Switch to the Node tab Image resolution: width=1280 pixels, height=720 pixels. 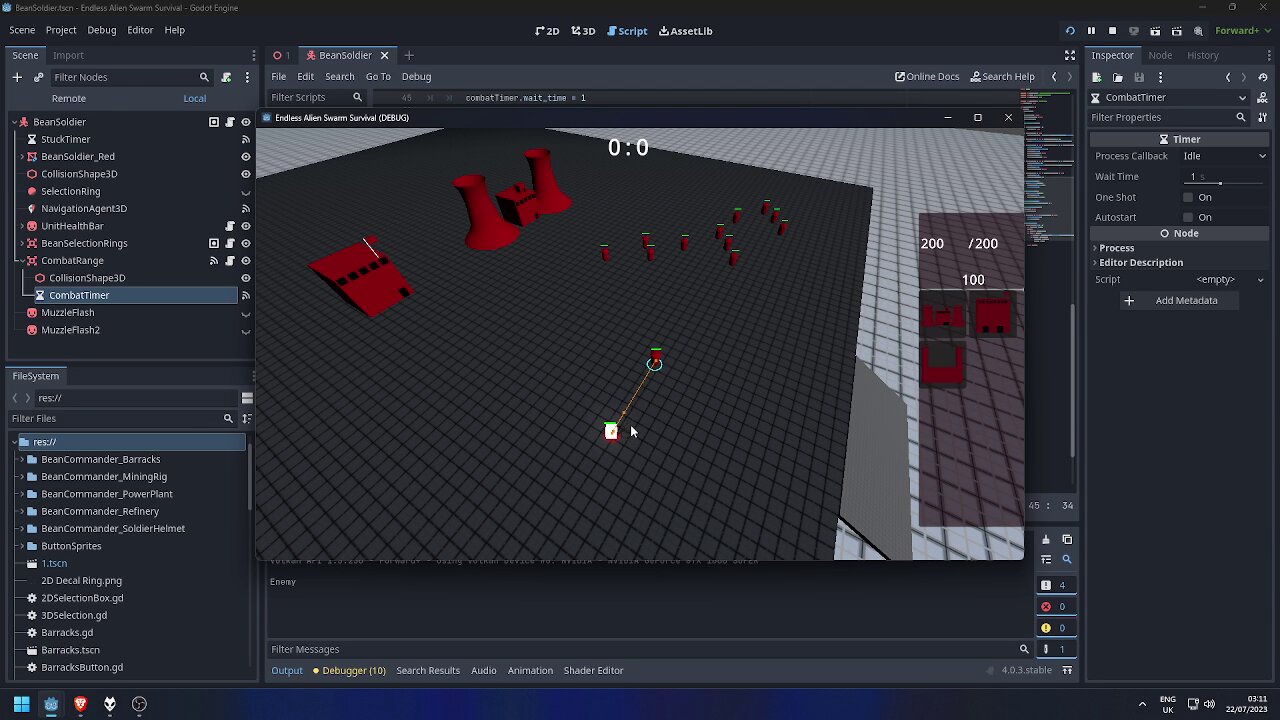pyautogui.click(x=1160, y=55)
